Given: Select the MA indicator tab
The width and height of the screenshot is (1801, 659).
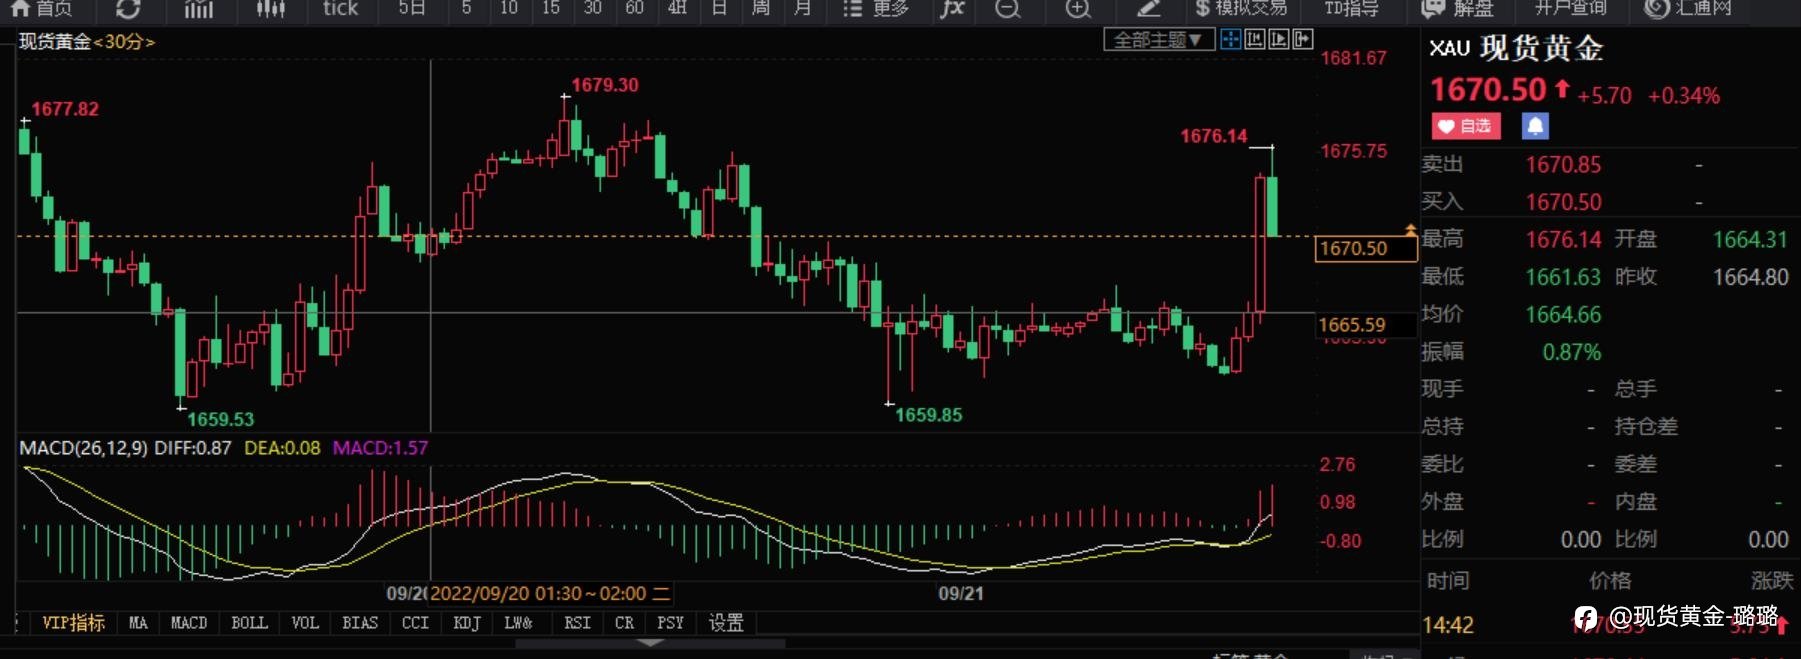Looking at the screenshot, I should click(138, 623).
